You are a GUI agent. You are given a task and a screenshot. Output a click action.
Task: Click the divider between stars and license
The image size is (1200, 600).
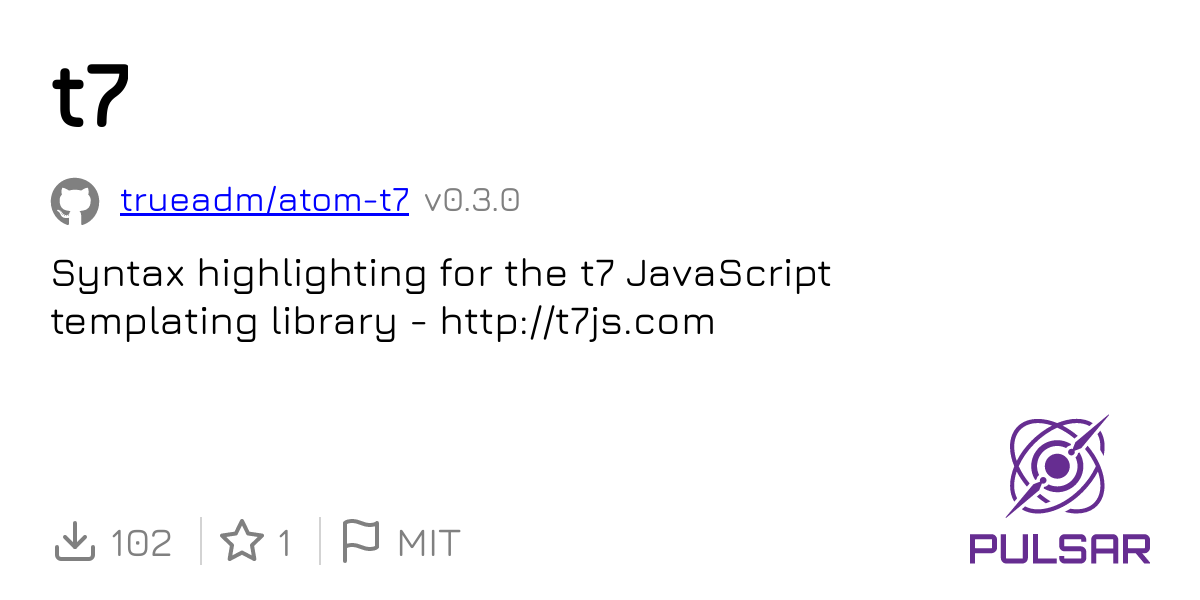point(320,541)
